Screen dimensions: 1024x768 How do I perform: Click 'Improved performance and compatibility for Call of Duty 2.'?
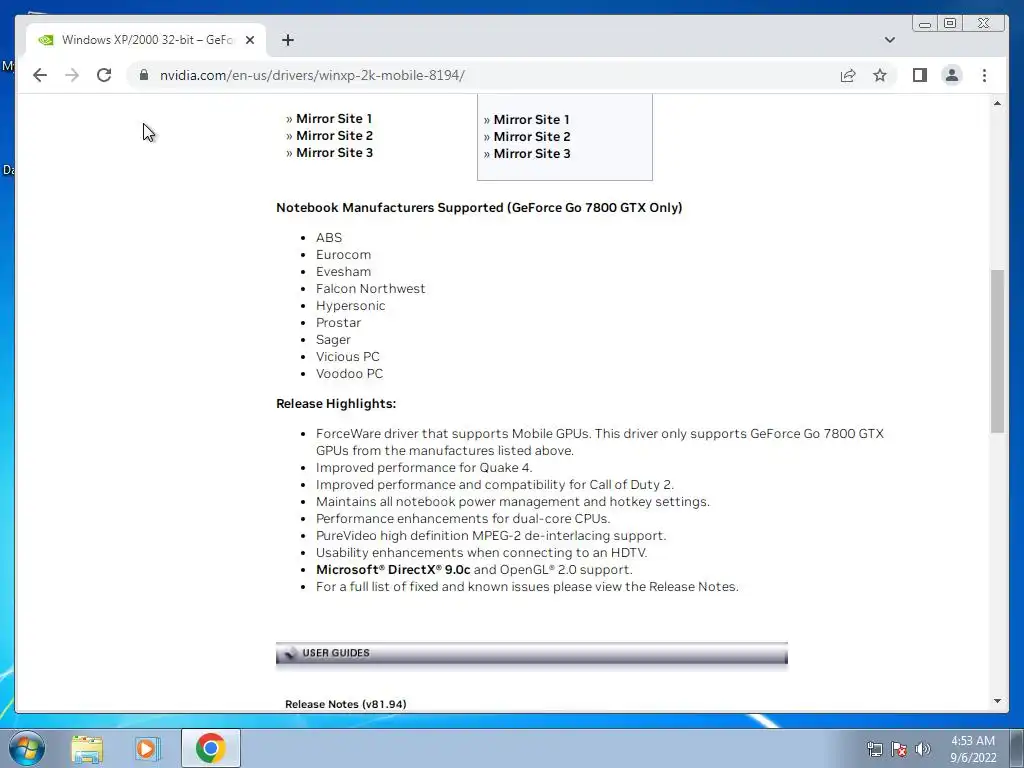495,485
